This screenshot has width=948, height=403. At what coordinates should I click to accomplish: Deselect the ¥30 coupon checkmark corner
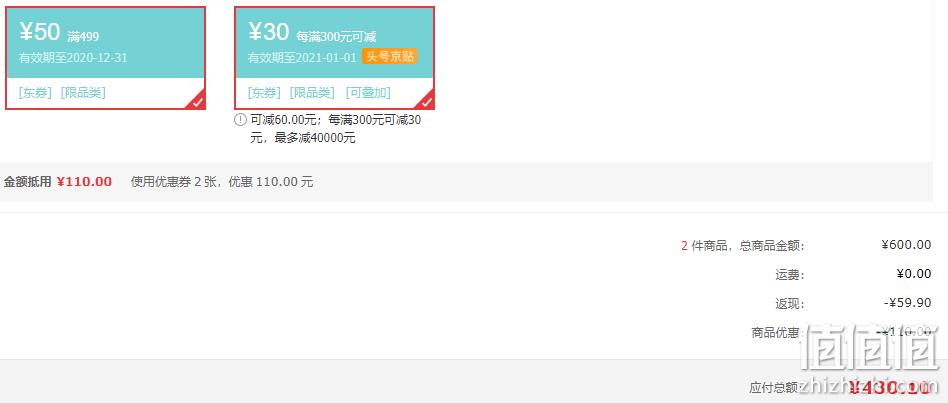[427, 102]
